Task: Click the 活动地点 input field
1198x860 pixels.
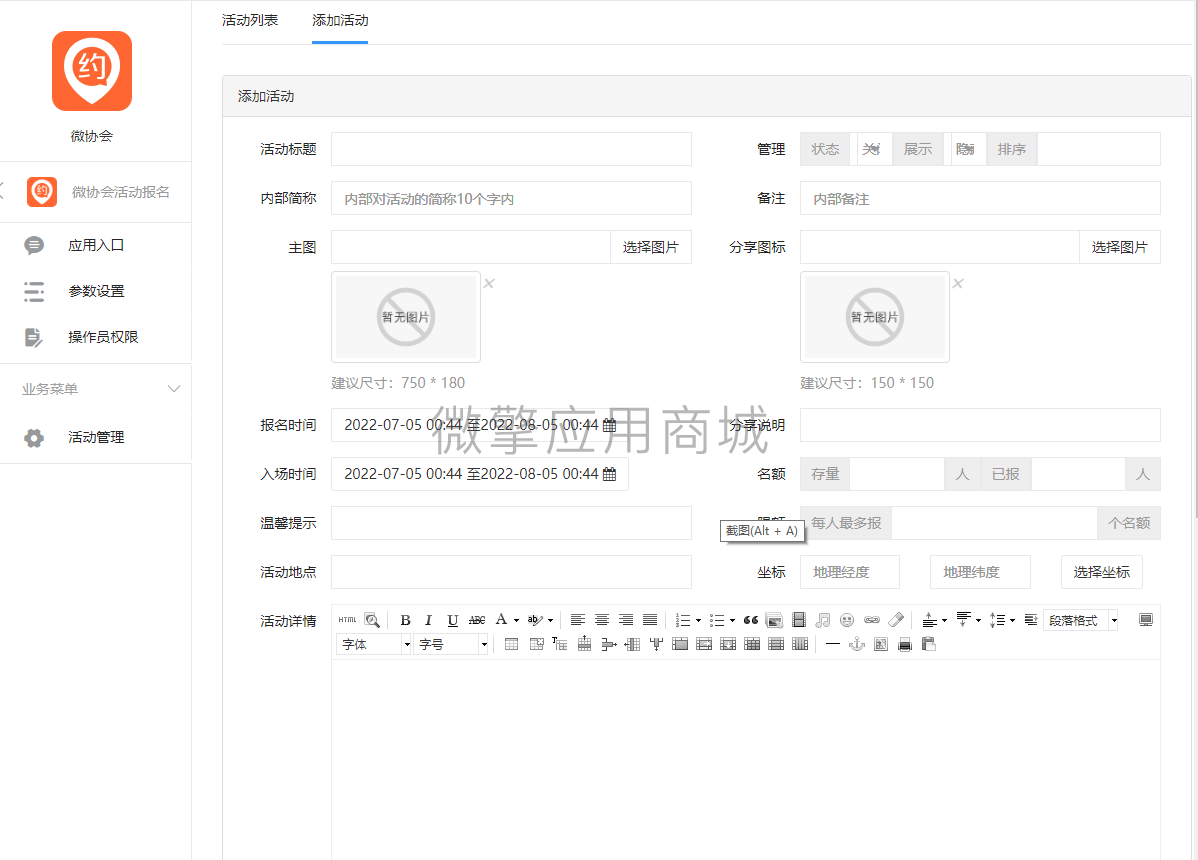Action: (x=511, y=572)
